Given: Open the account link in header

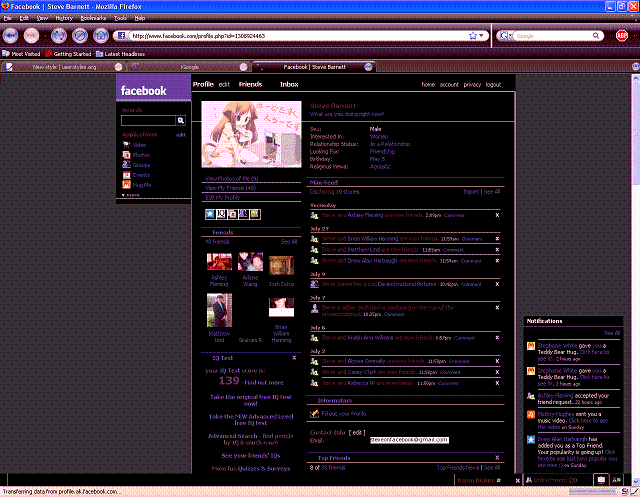Looking at the screenshot, I should click(449, 84).
